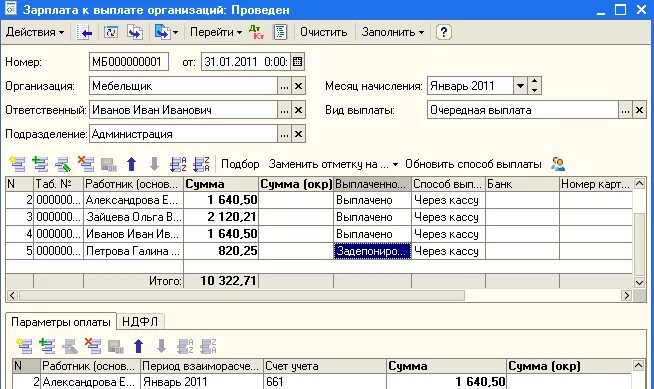Open dropdown arrow of the create-based-on toolbar icon
Image resolution: width=654 pixels, height=389 pixels.
coord(176,33)
